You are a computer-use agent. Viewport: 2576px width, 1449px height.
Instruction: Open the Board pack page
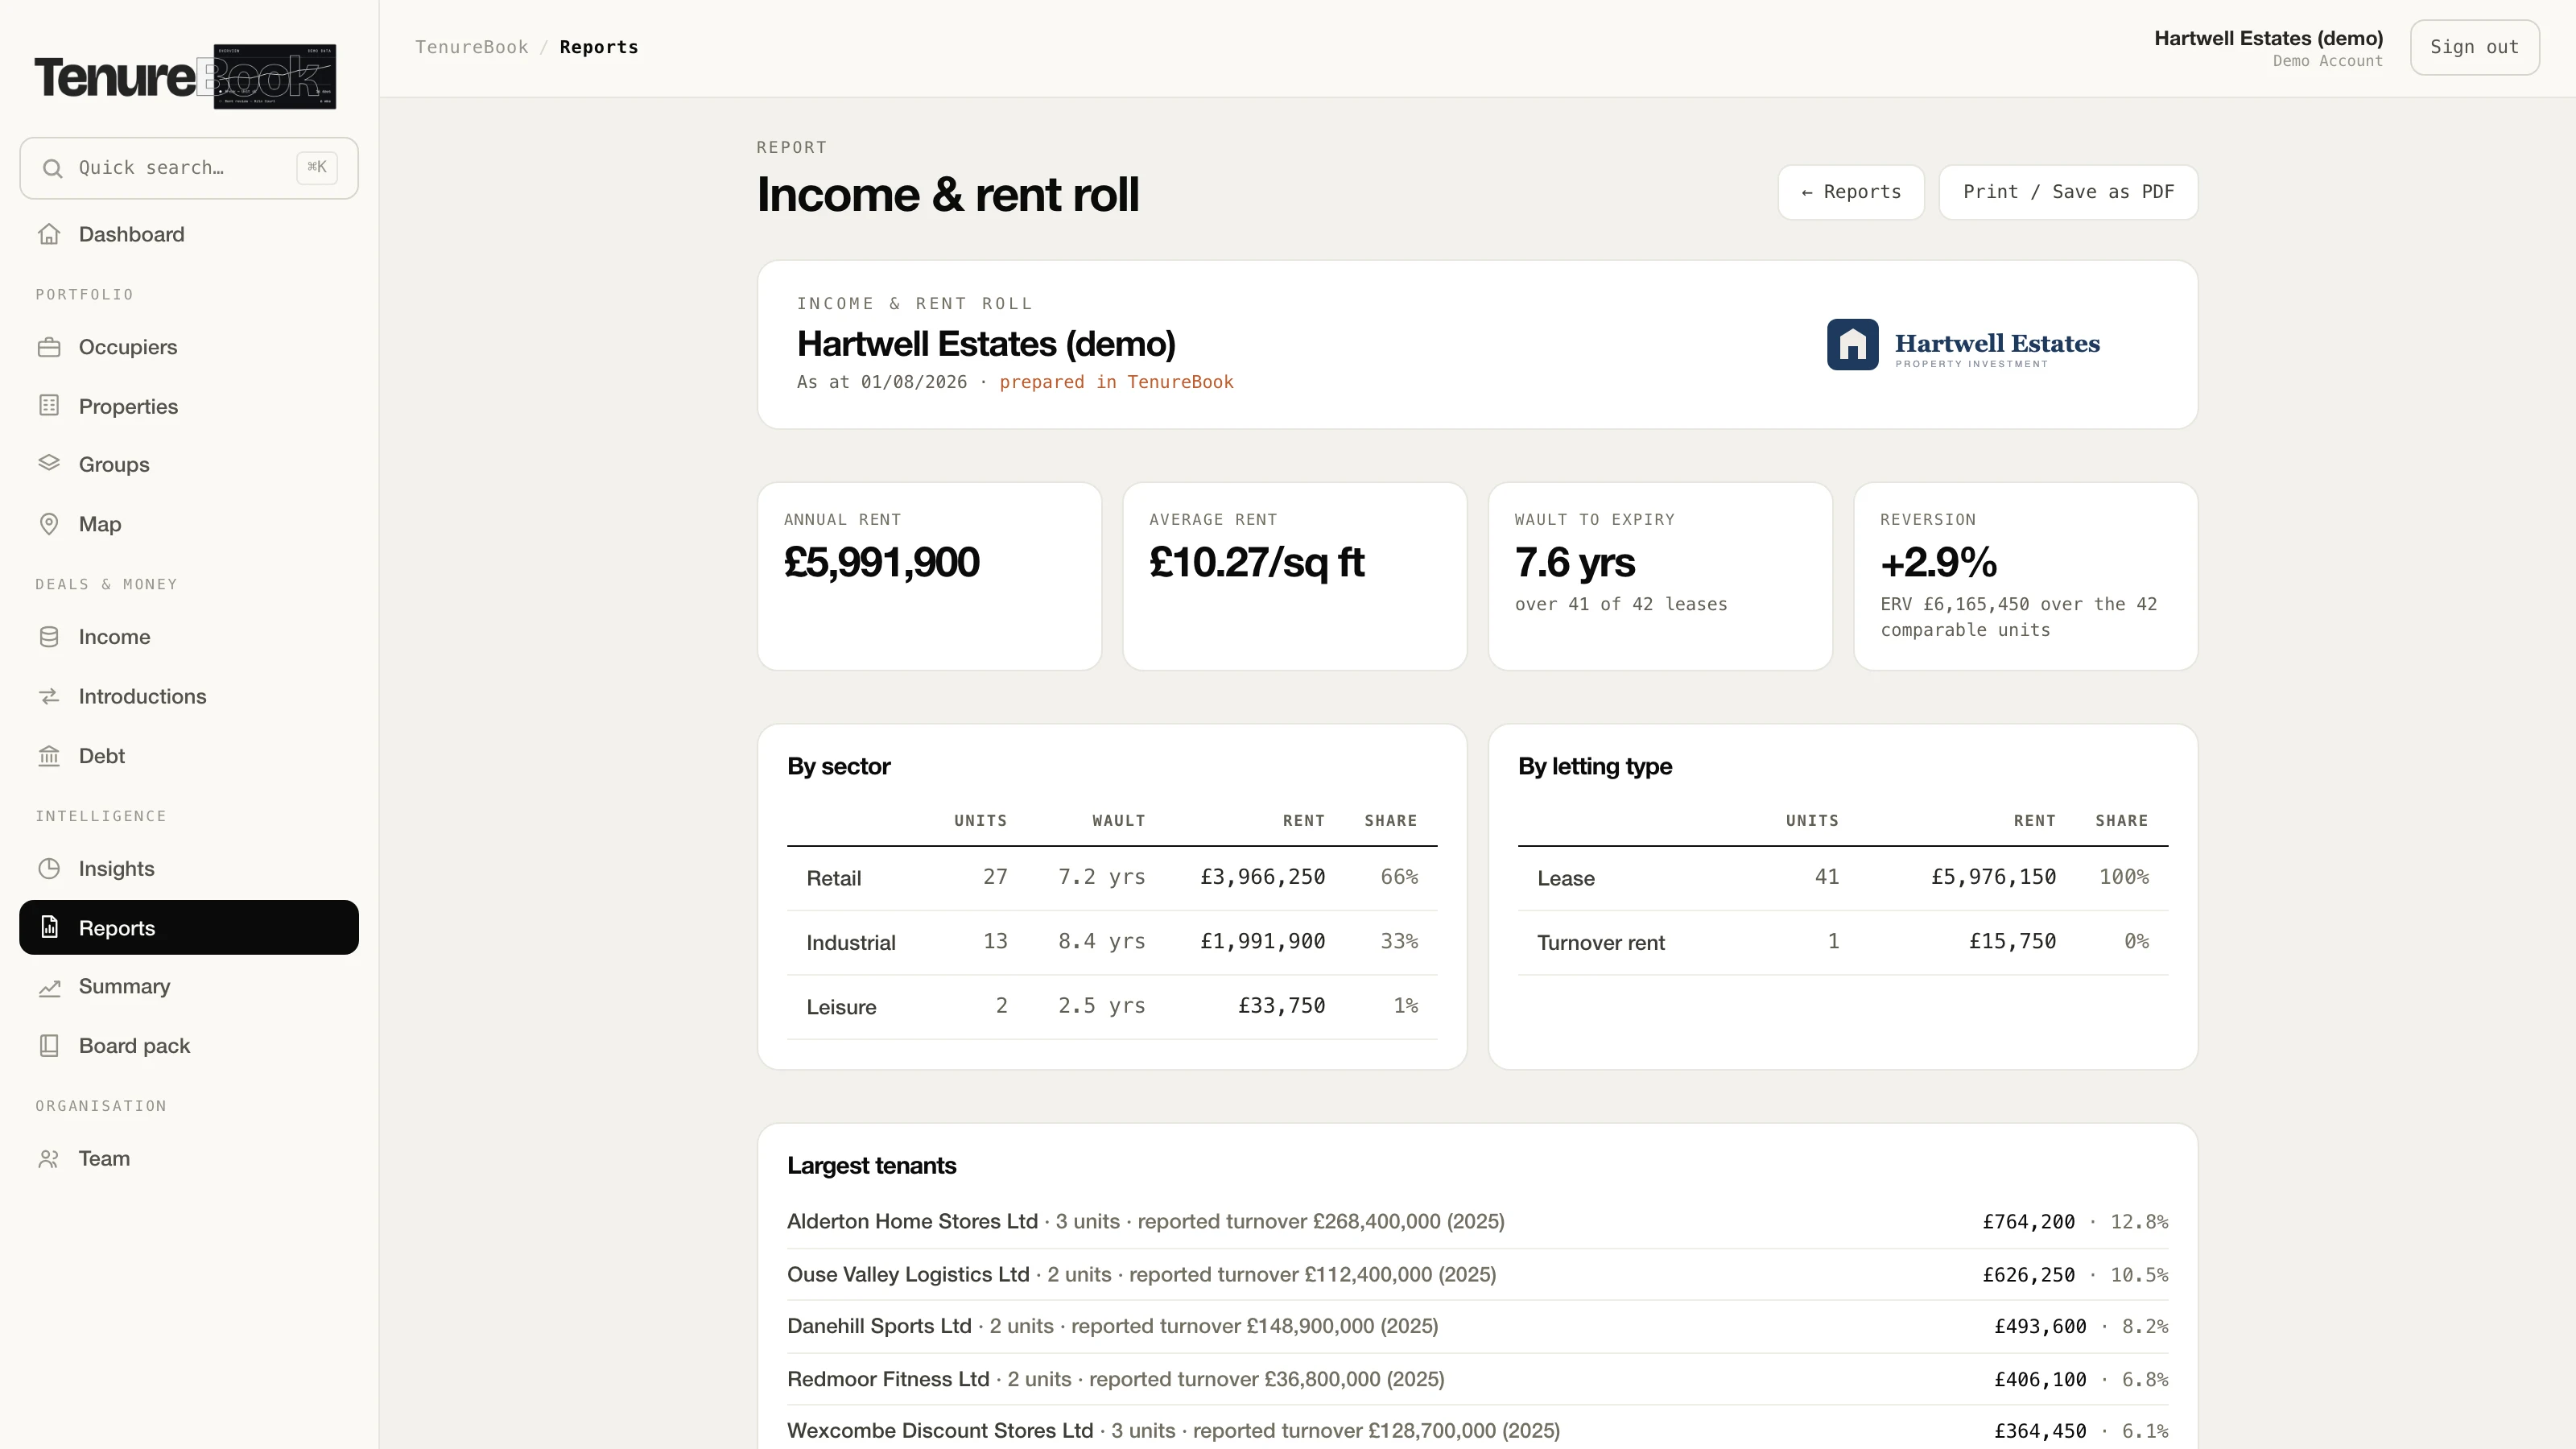(189, 1046)
